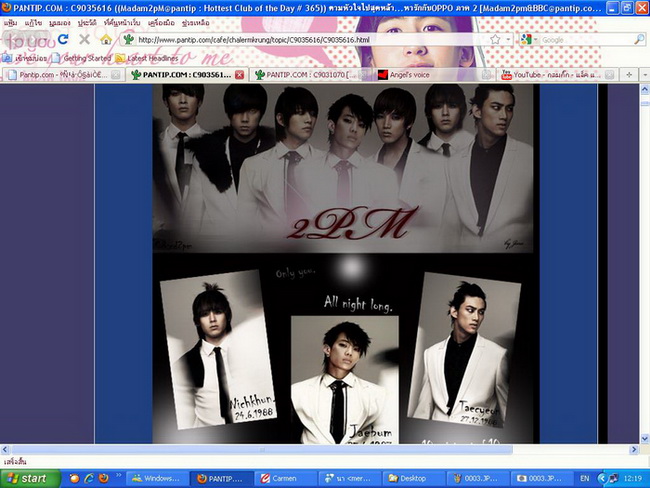Go to the browser home page
Screen dimensions: 650x488
[x=106, y=40]
